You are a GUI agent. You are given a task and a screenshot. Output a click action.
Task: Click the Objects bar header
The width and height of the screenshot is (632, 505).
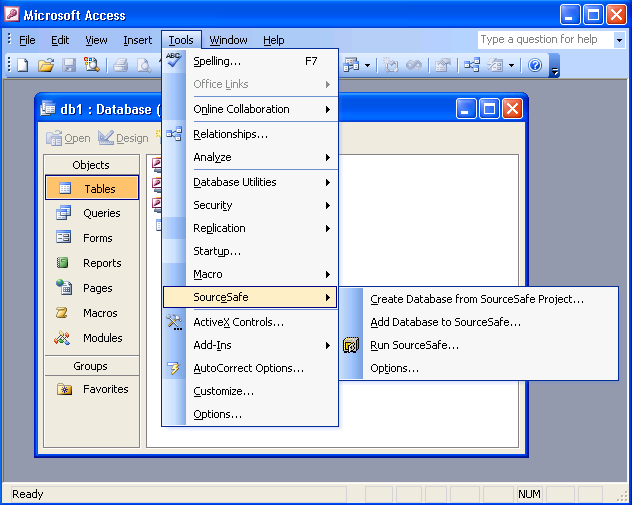tap(91, 165)
